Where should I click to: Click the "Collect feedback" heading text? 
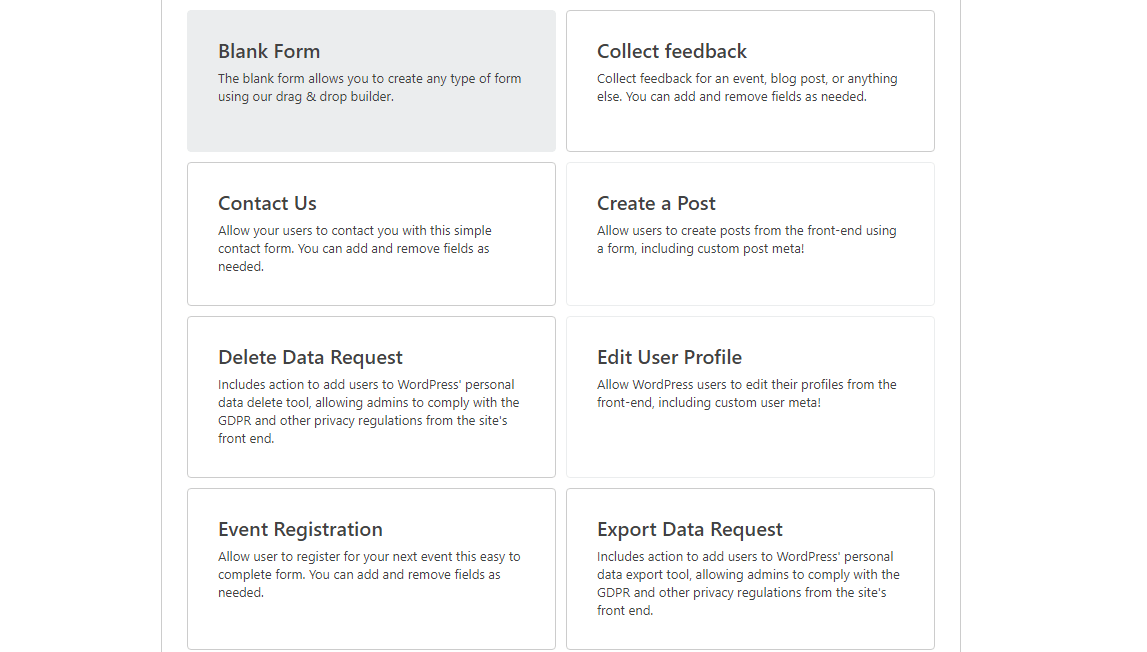[x=672, y=51]
